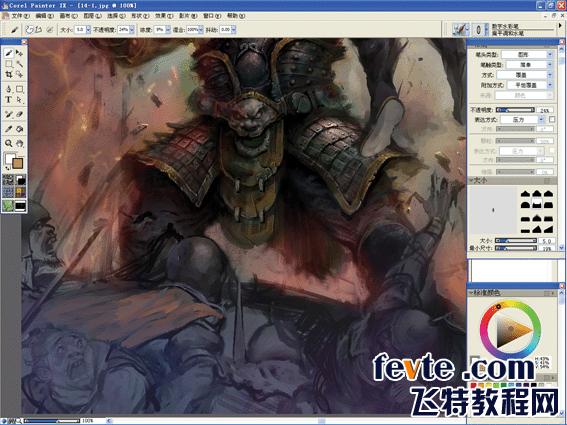Screen dimensions: 567x425
Task: Select the Paint Bucket tool
Action: coord(20,129)
